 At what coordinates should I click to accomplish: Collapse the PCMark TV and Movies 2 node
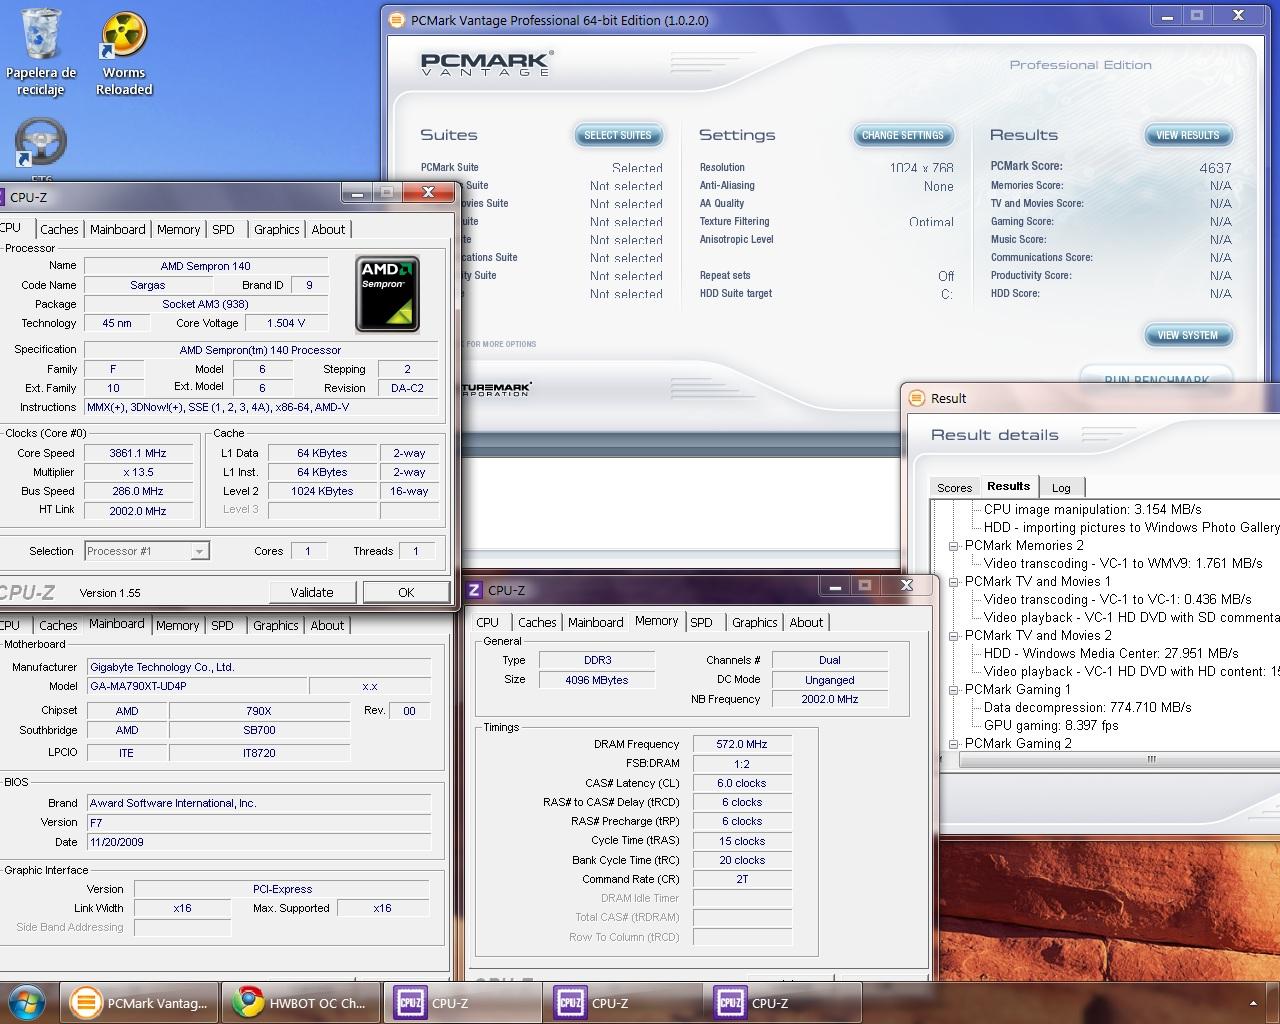tap(953, 636)
